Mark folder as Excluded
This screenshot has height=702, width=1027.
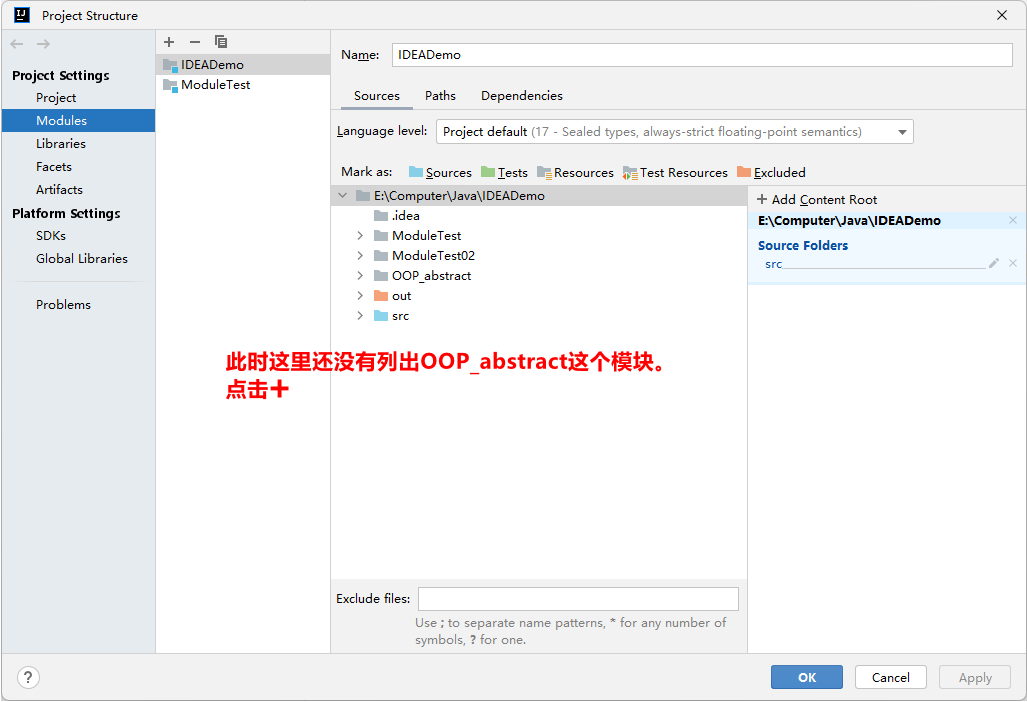pyautogui.click(x=772, y=172)
